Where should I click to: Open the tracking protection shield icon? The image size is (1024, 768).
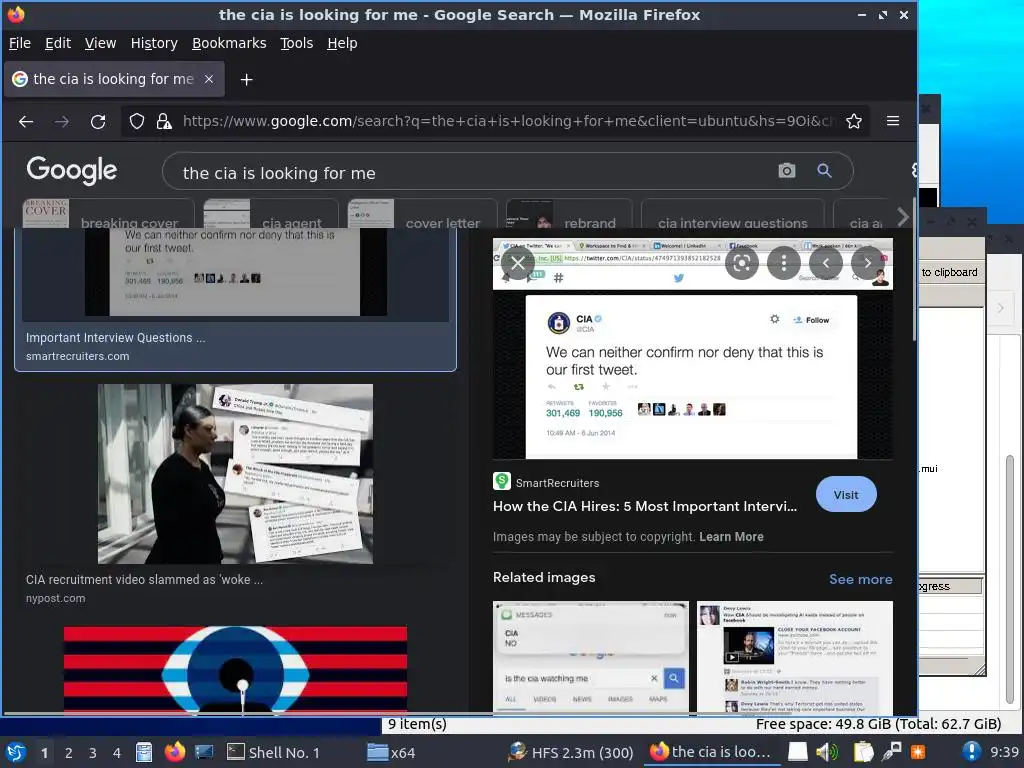point(136,121)
